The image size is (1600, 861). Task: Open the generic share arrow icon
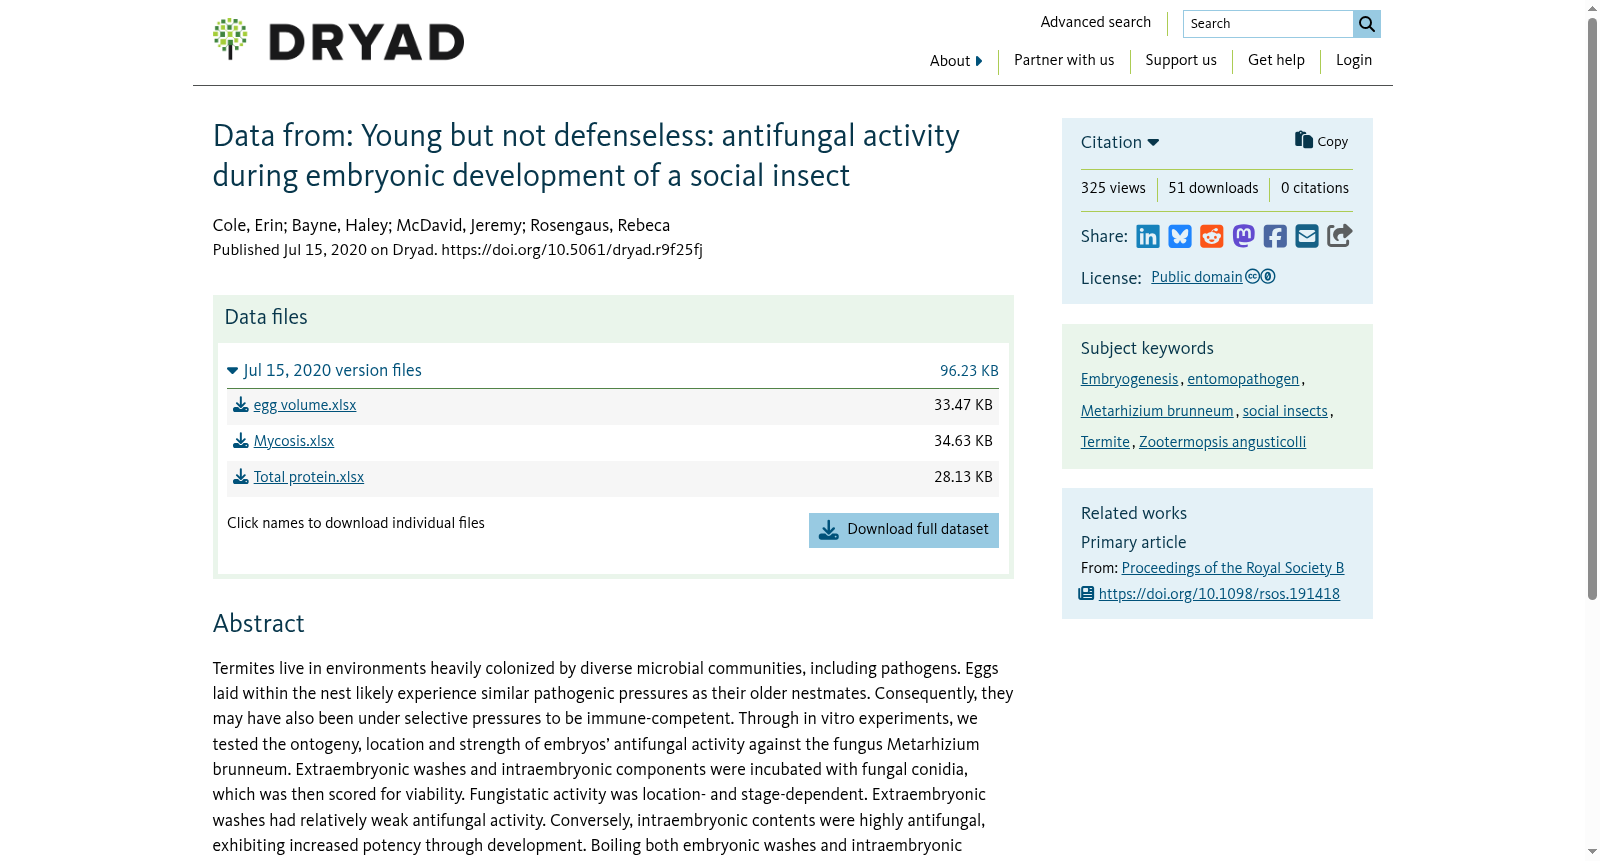pos(1340,235)
